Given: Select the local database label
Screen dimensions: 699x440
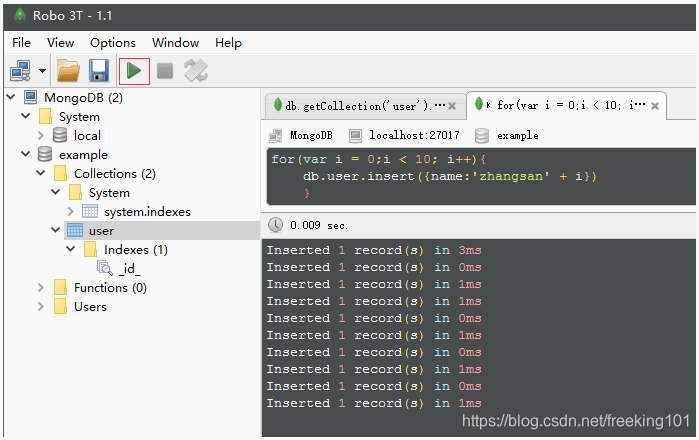Looking at the screenshot, I should [x=87, y=136].
